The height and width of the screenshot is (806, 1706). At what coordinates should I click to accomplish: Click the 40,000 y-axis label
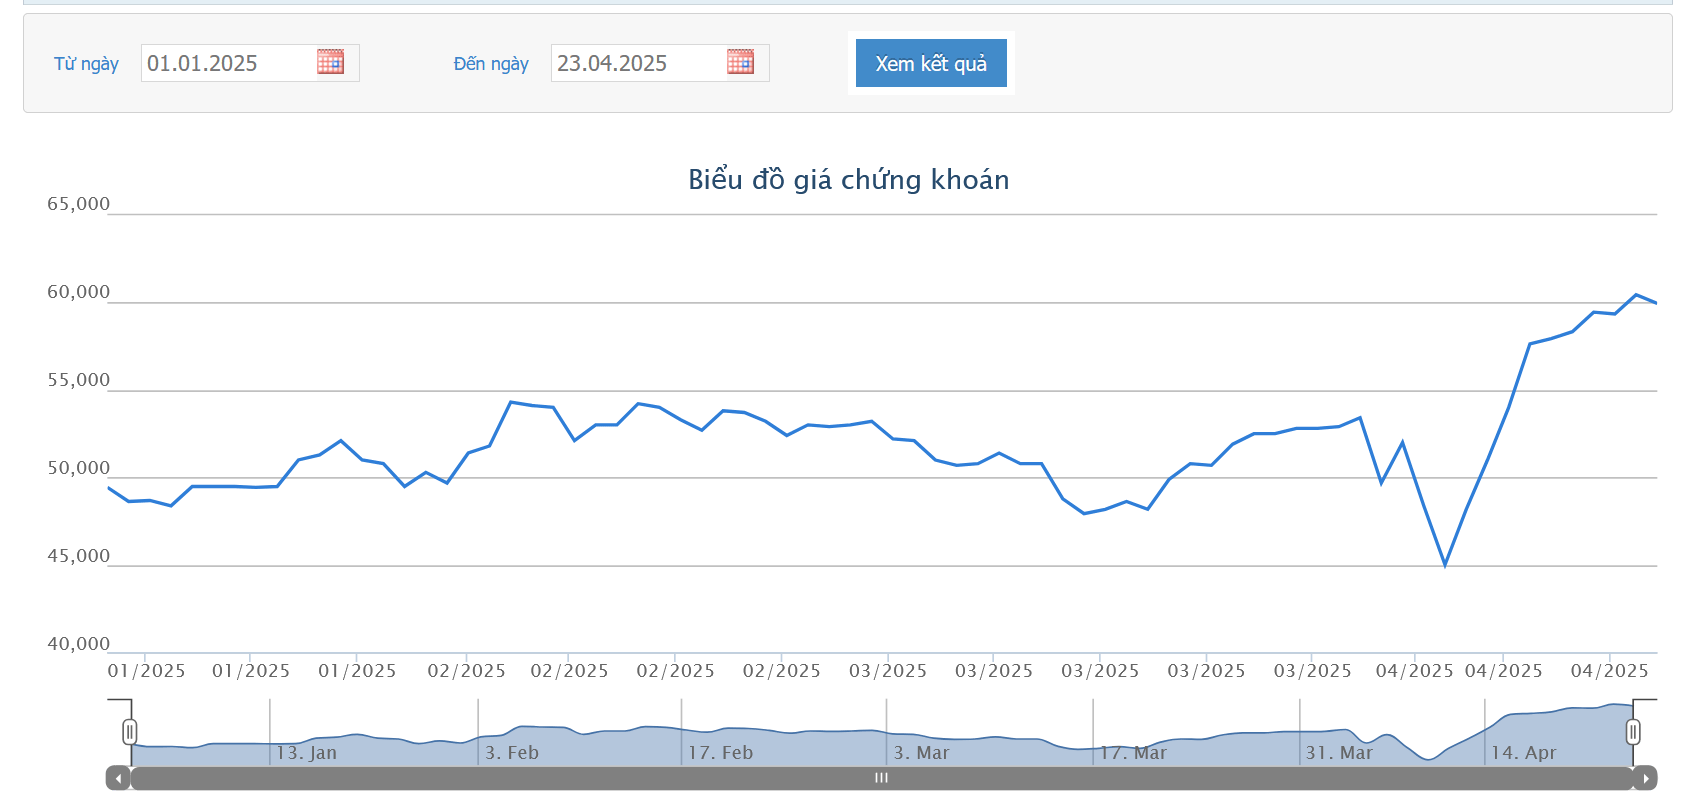79,644
